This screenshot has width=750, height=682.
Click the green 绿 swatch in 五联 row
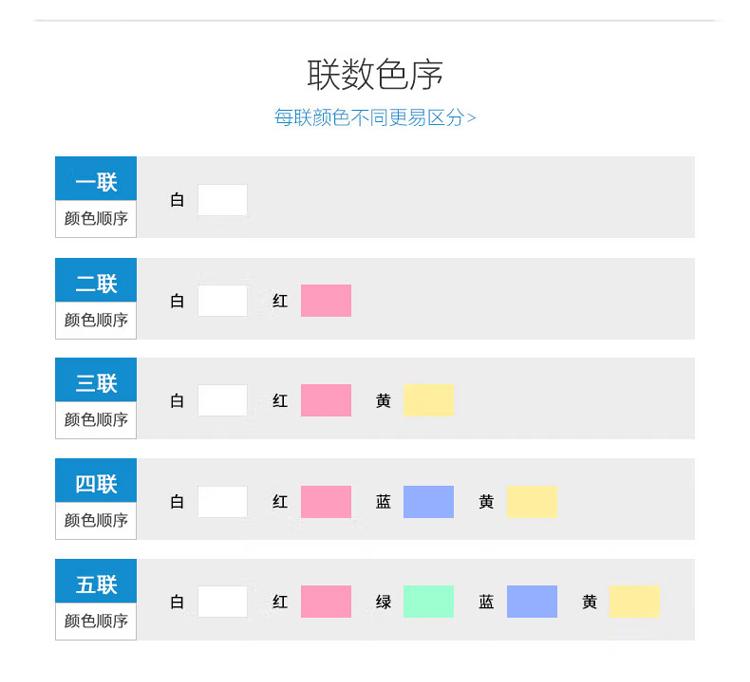tap(429, 602)
